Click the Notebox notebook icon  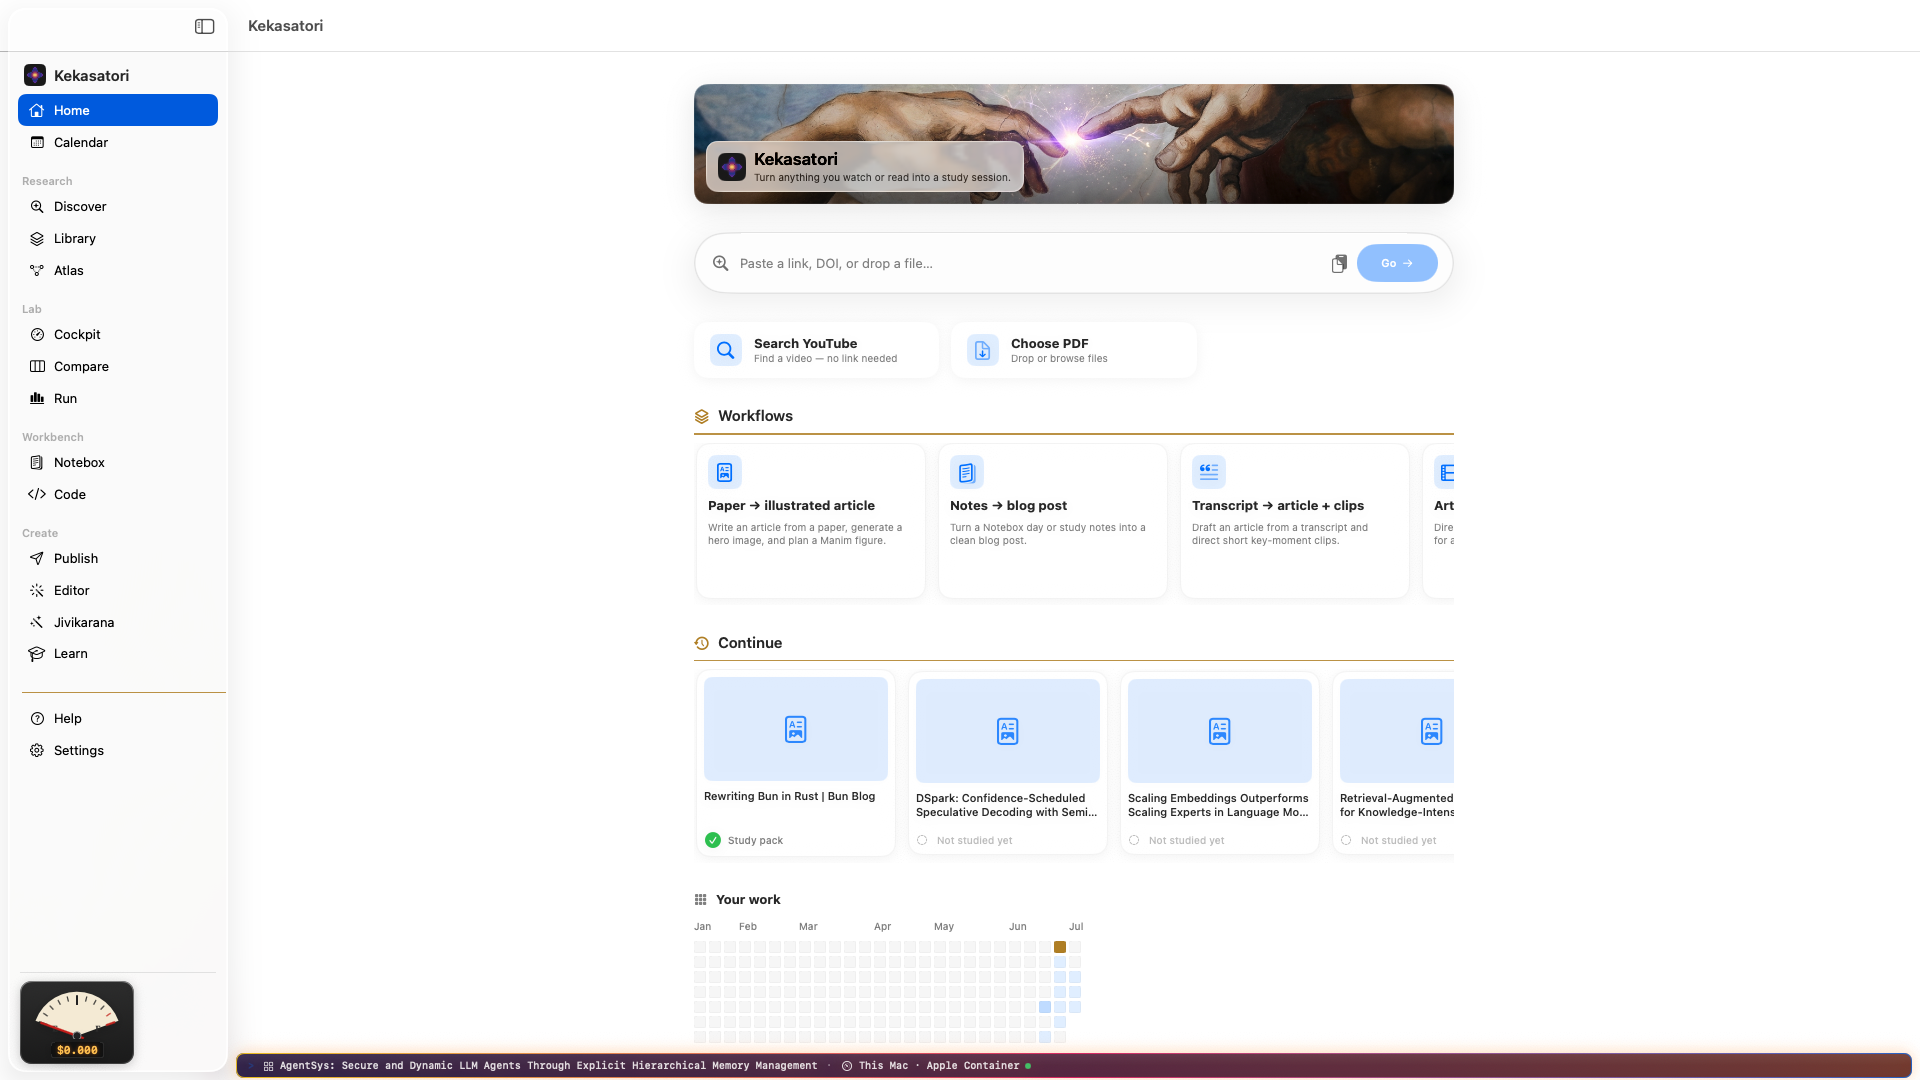click(x=37, y=462)
